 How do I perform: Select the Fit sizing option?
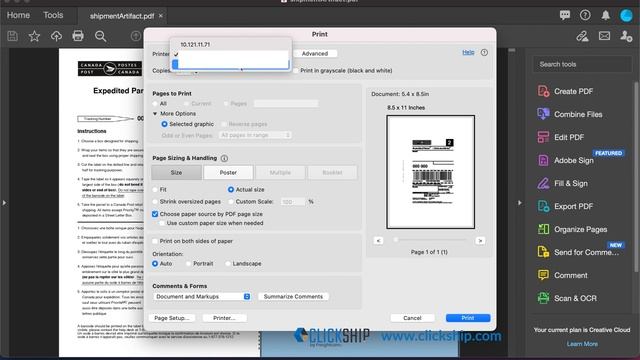click(155, 190)
